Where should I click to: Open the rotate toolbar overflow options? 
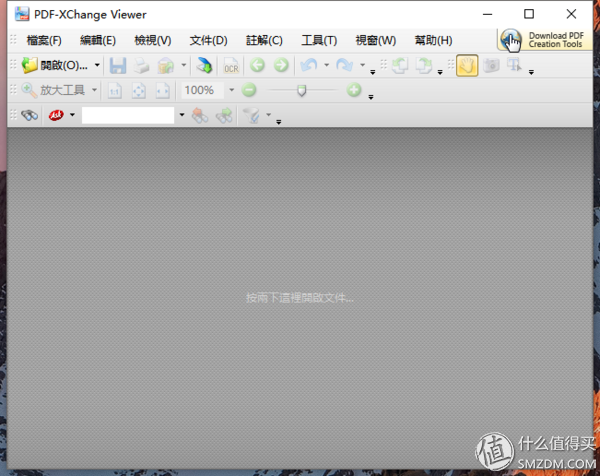(440, 72)
